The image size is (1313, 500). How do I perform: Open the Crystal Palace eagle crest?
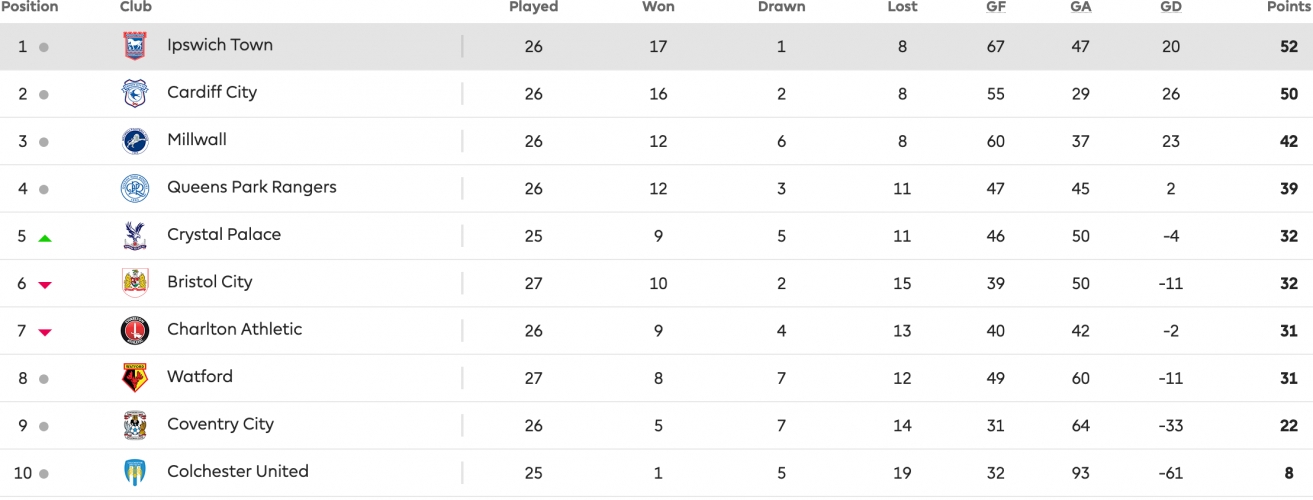135,236
